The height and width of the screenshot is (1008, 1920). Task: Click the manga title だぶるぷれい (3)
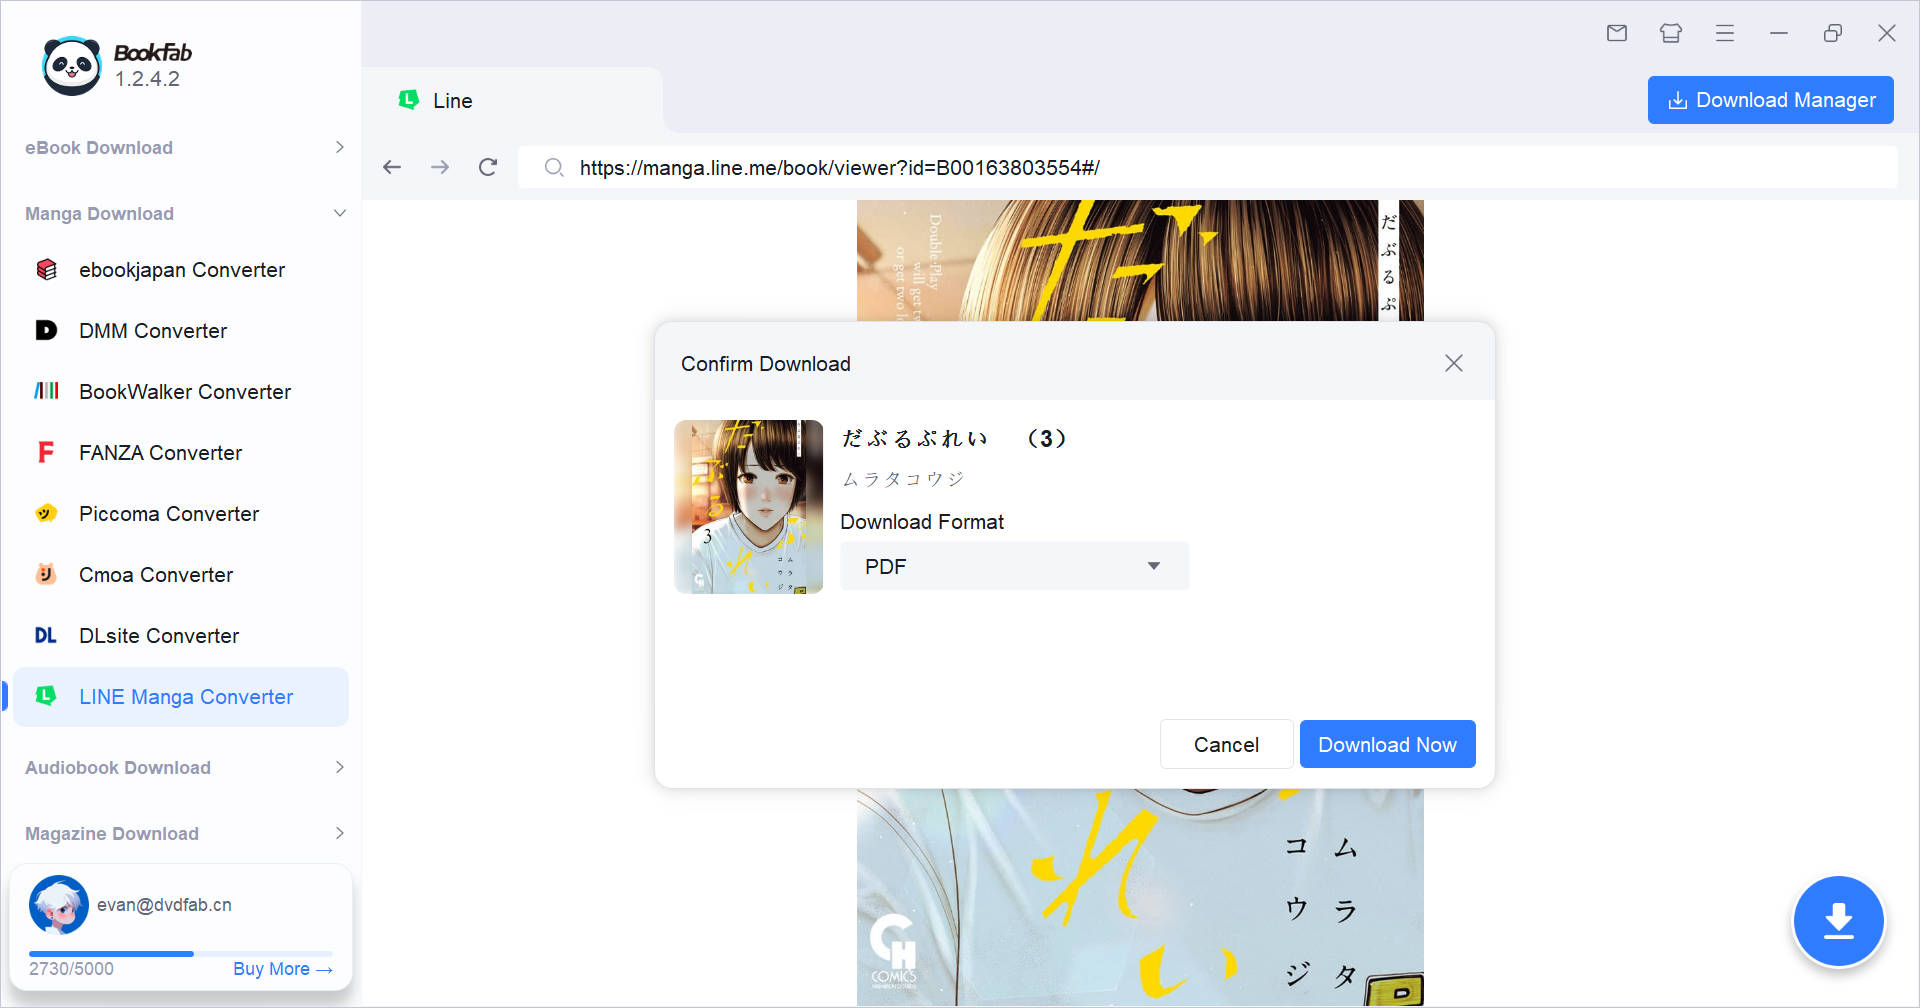[x=954, y=439]
